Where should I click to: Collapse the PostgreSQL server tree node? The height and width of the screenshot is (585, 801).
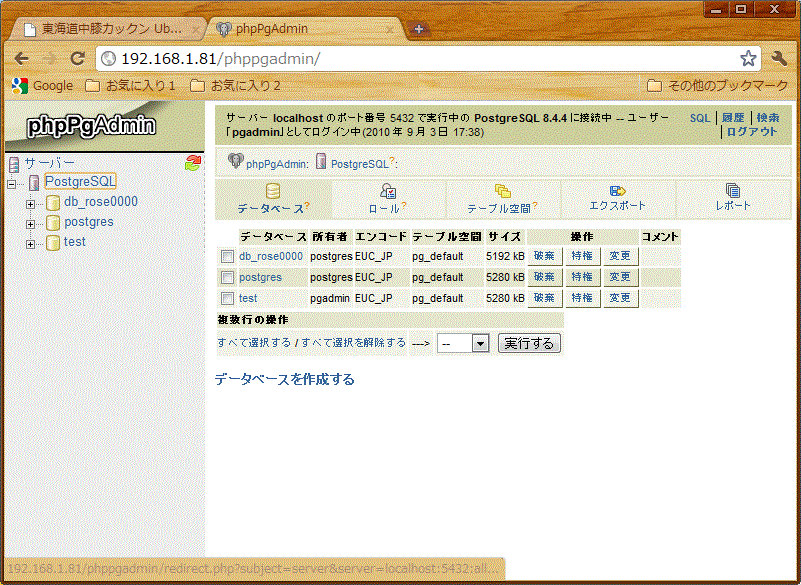pos(12,184)
